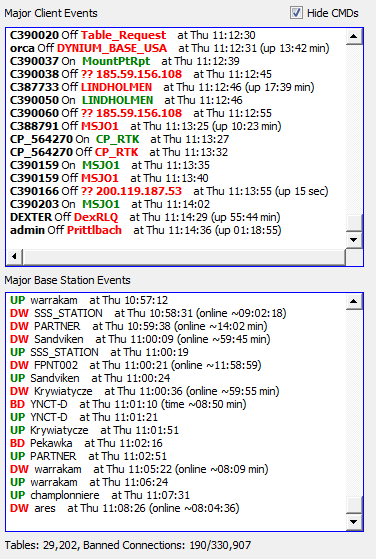
Task: Select the DEXTER Off DexRLQ row
Action: [x=145, y=217]
